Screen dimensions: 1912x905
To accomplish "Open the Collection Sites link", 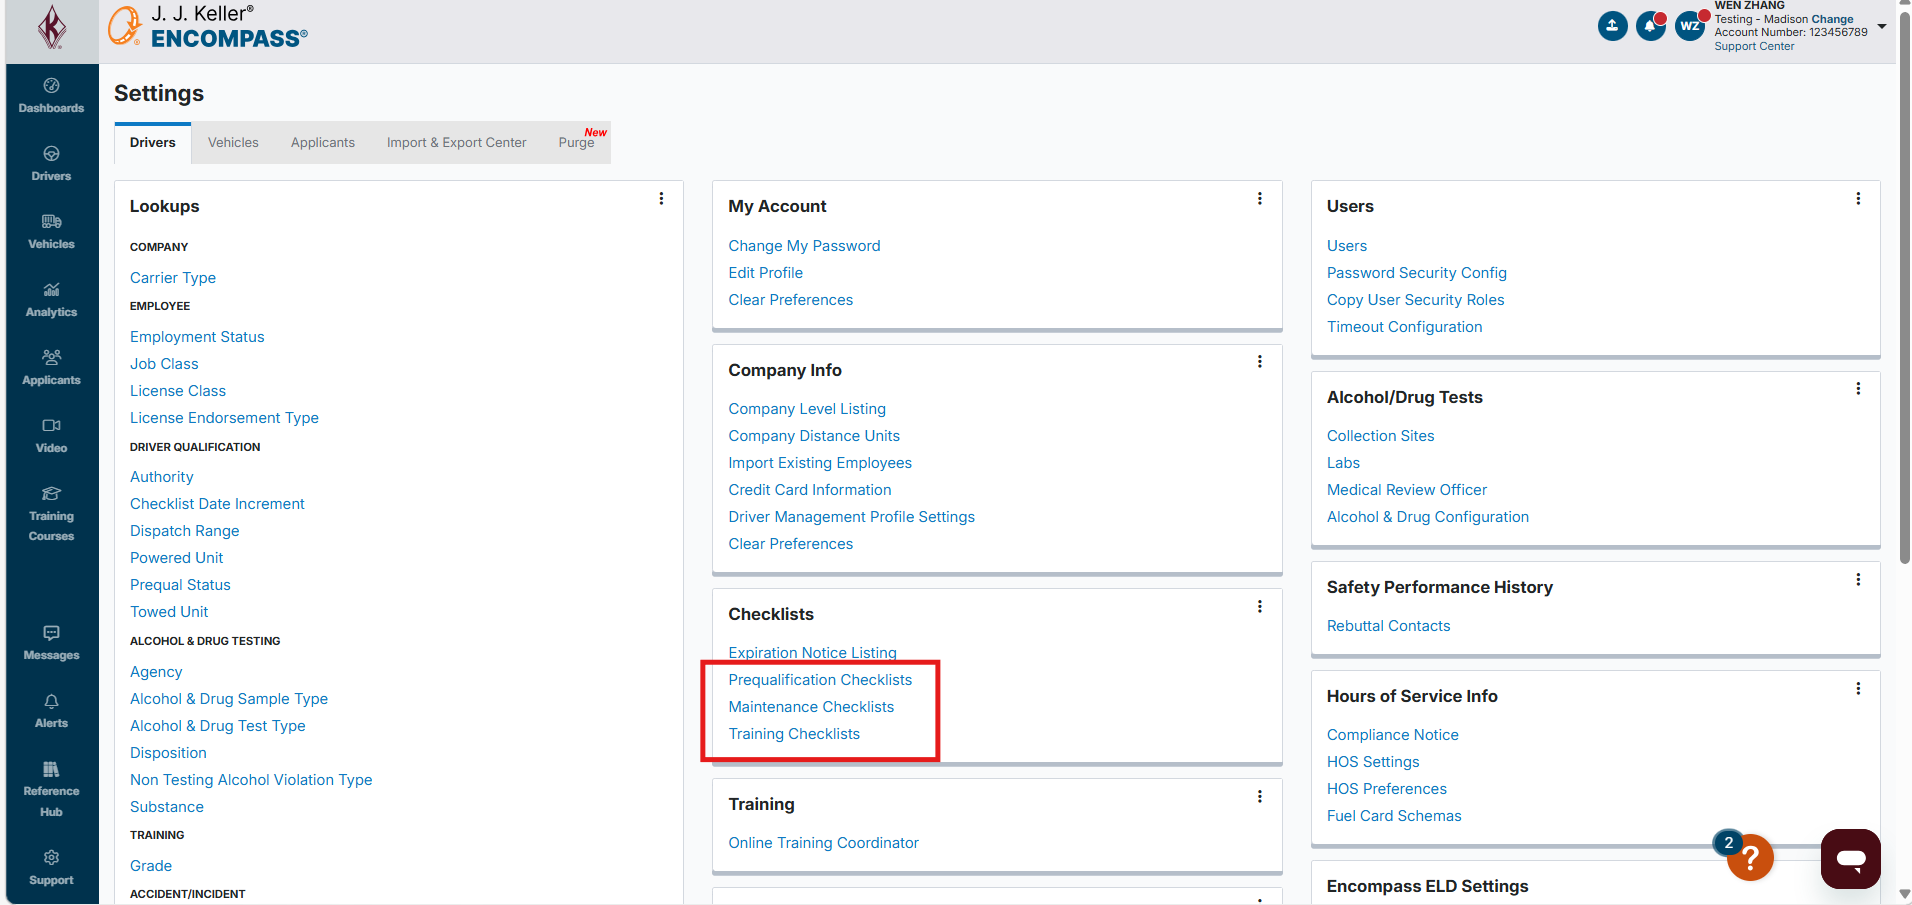I will pos(1380,436).
